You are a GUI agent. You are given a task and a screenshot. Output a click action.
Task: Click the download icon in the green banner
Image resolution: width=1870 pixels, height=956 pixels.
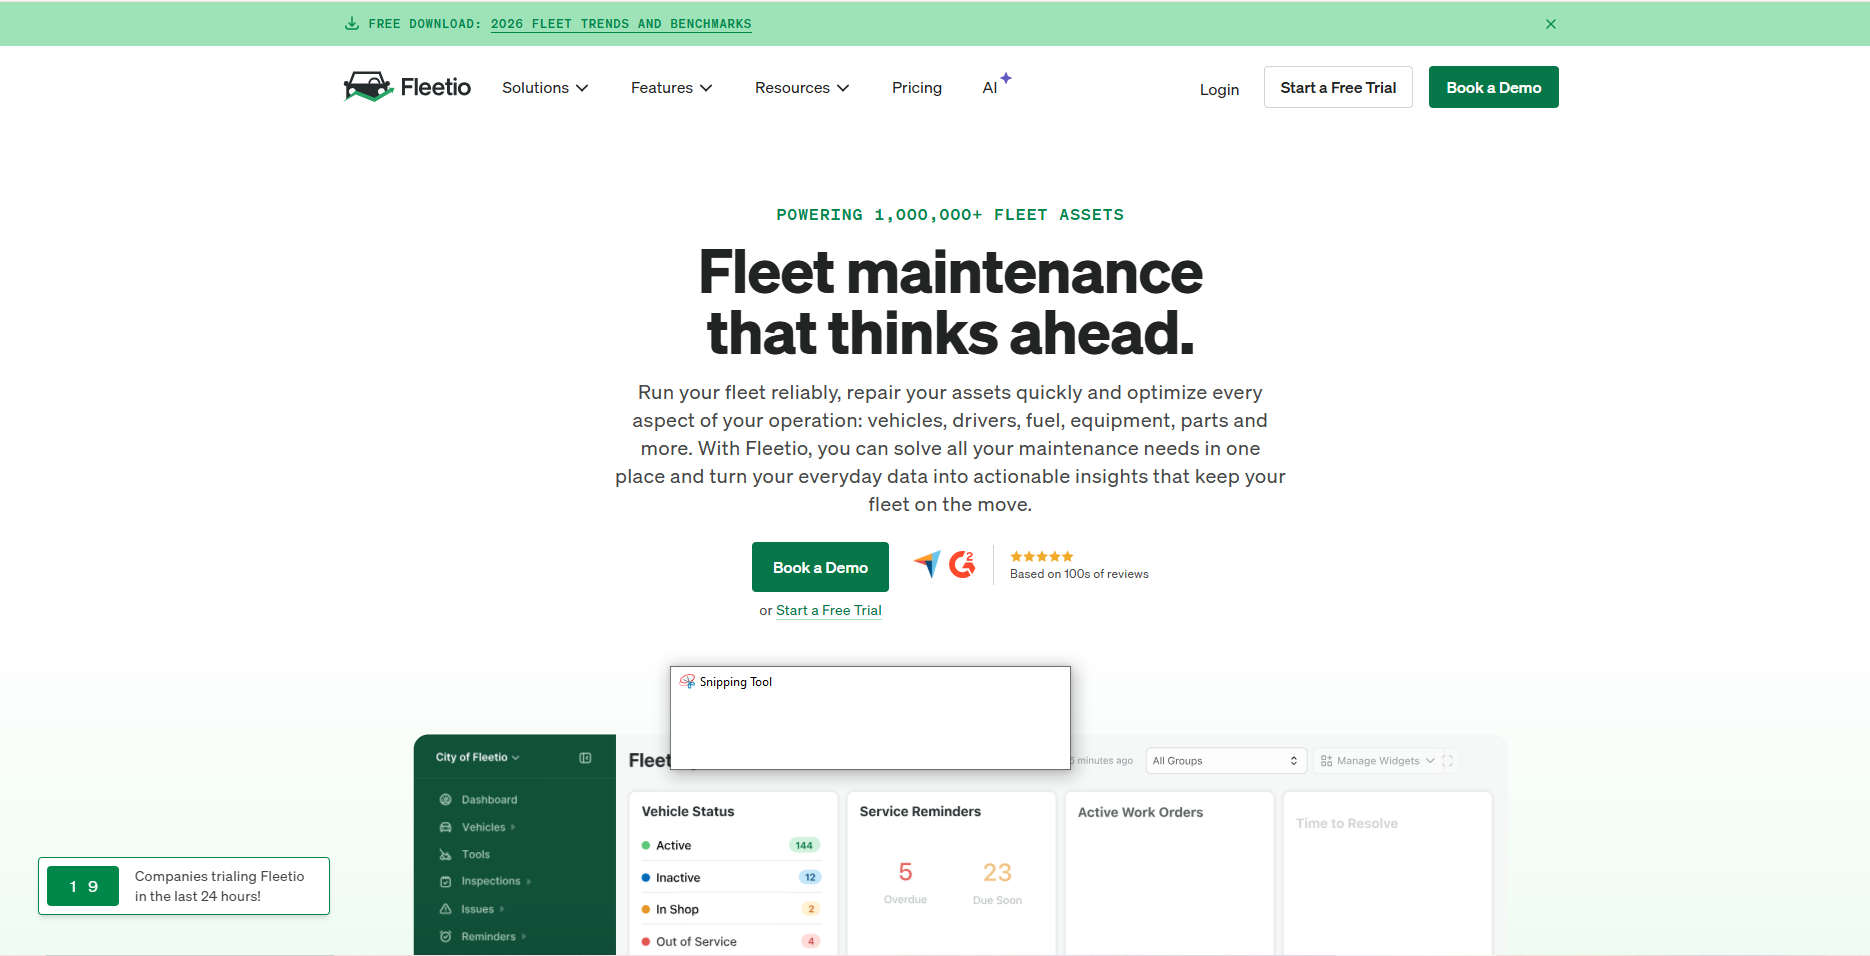352,24
